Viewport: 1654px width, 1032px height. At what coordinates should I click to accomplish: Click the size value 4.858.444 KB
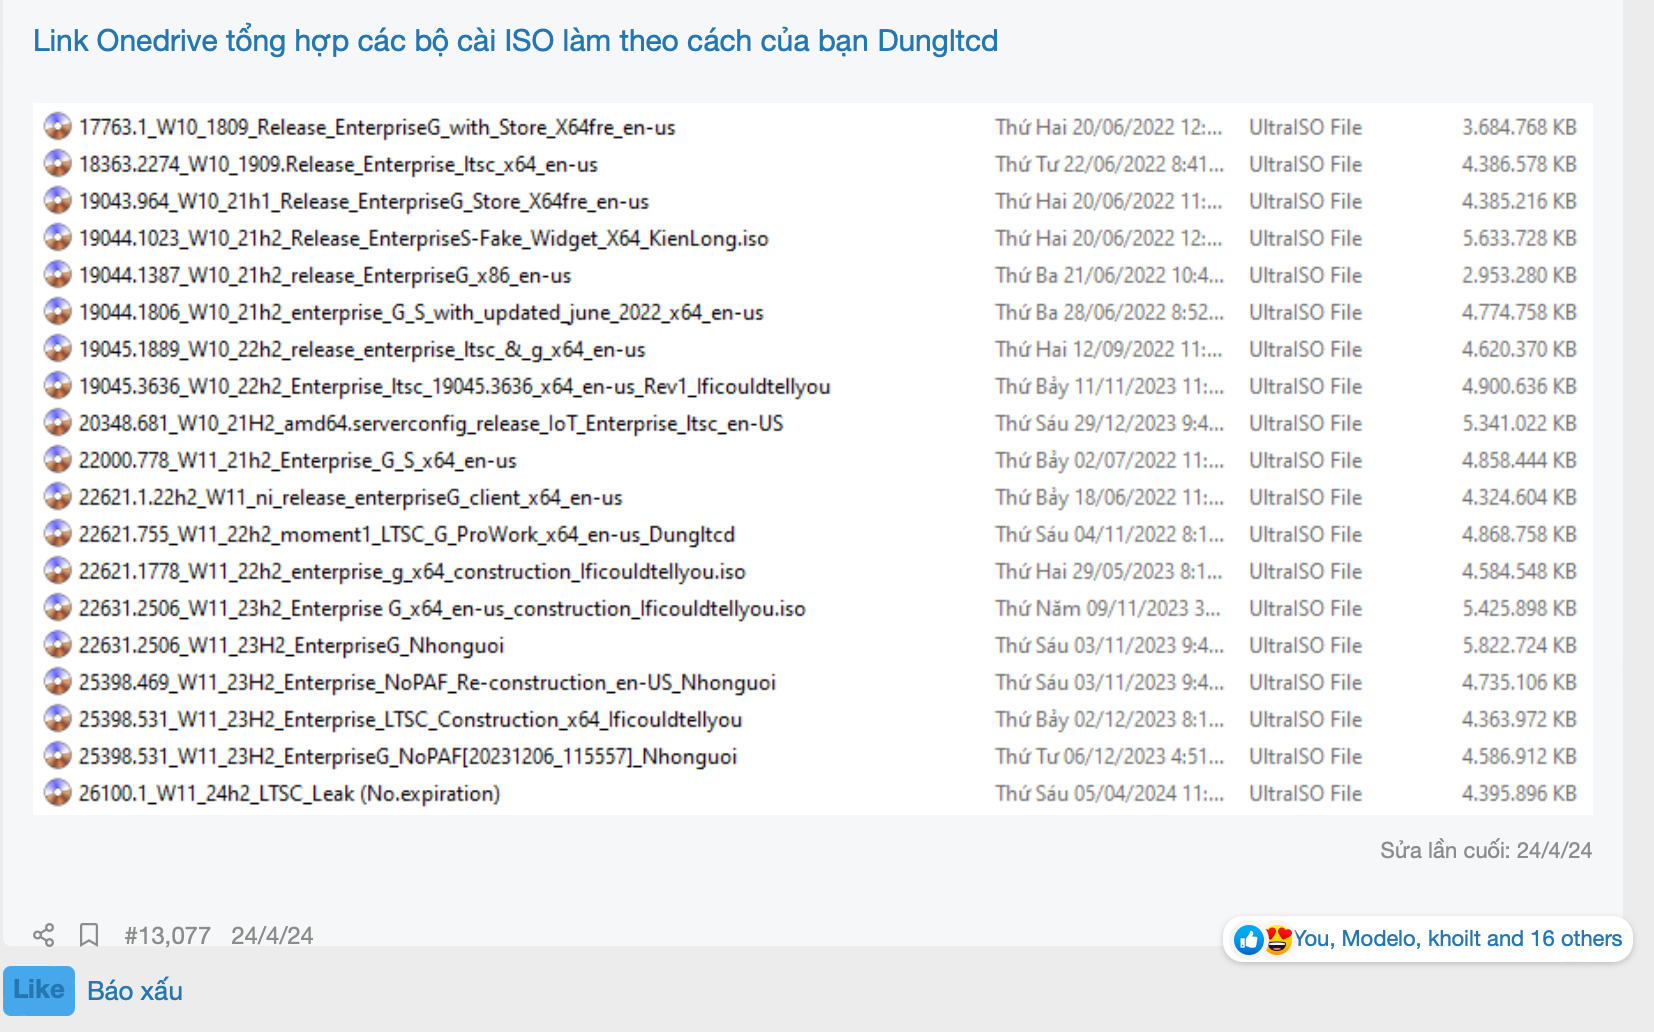pos(1519,460)
